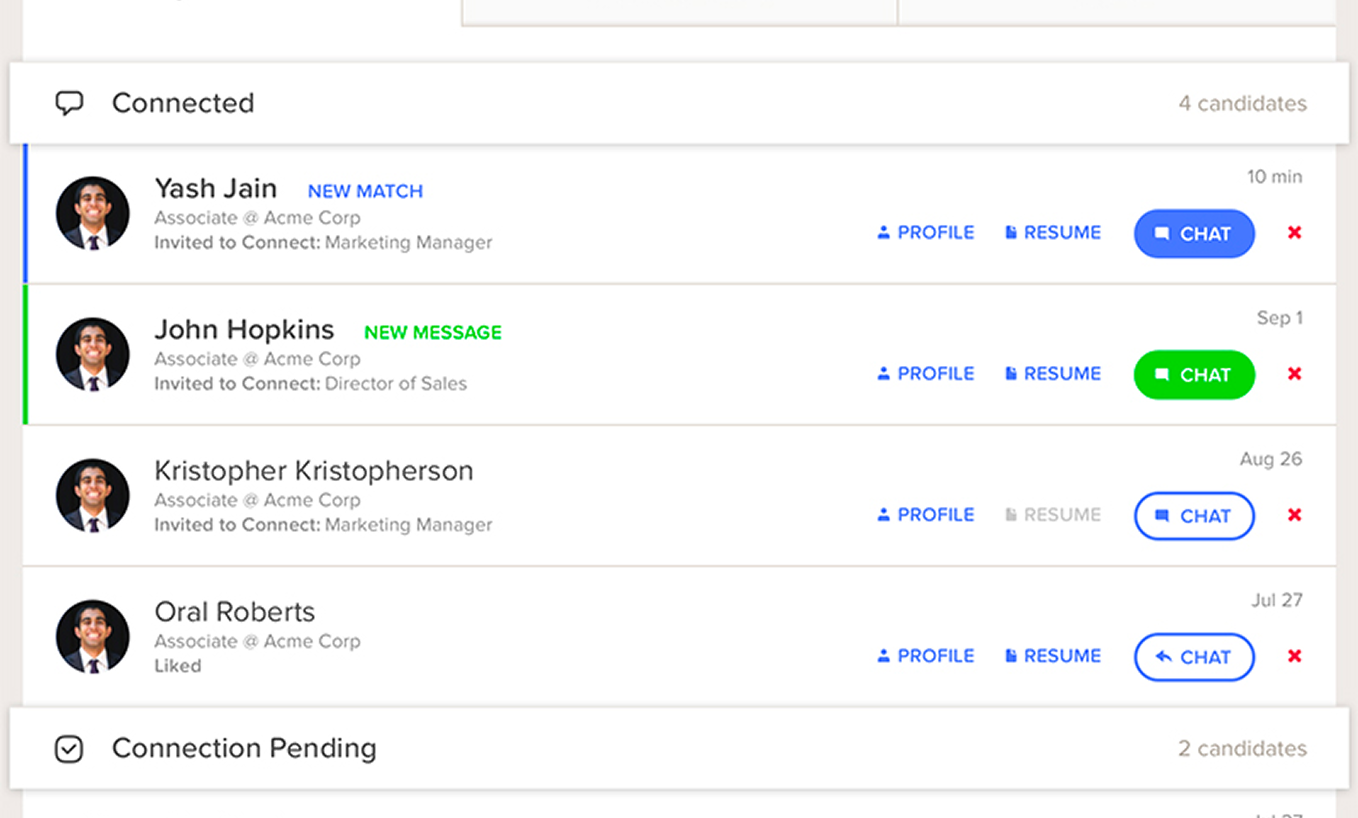Open Yash Jain's profile

coord(925,232)
